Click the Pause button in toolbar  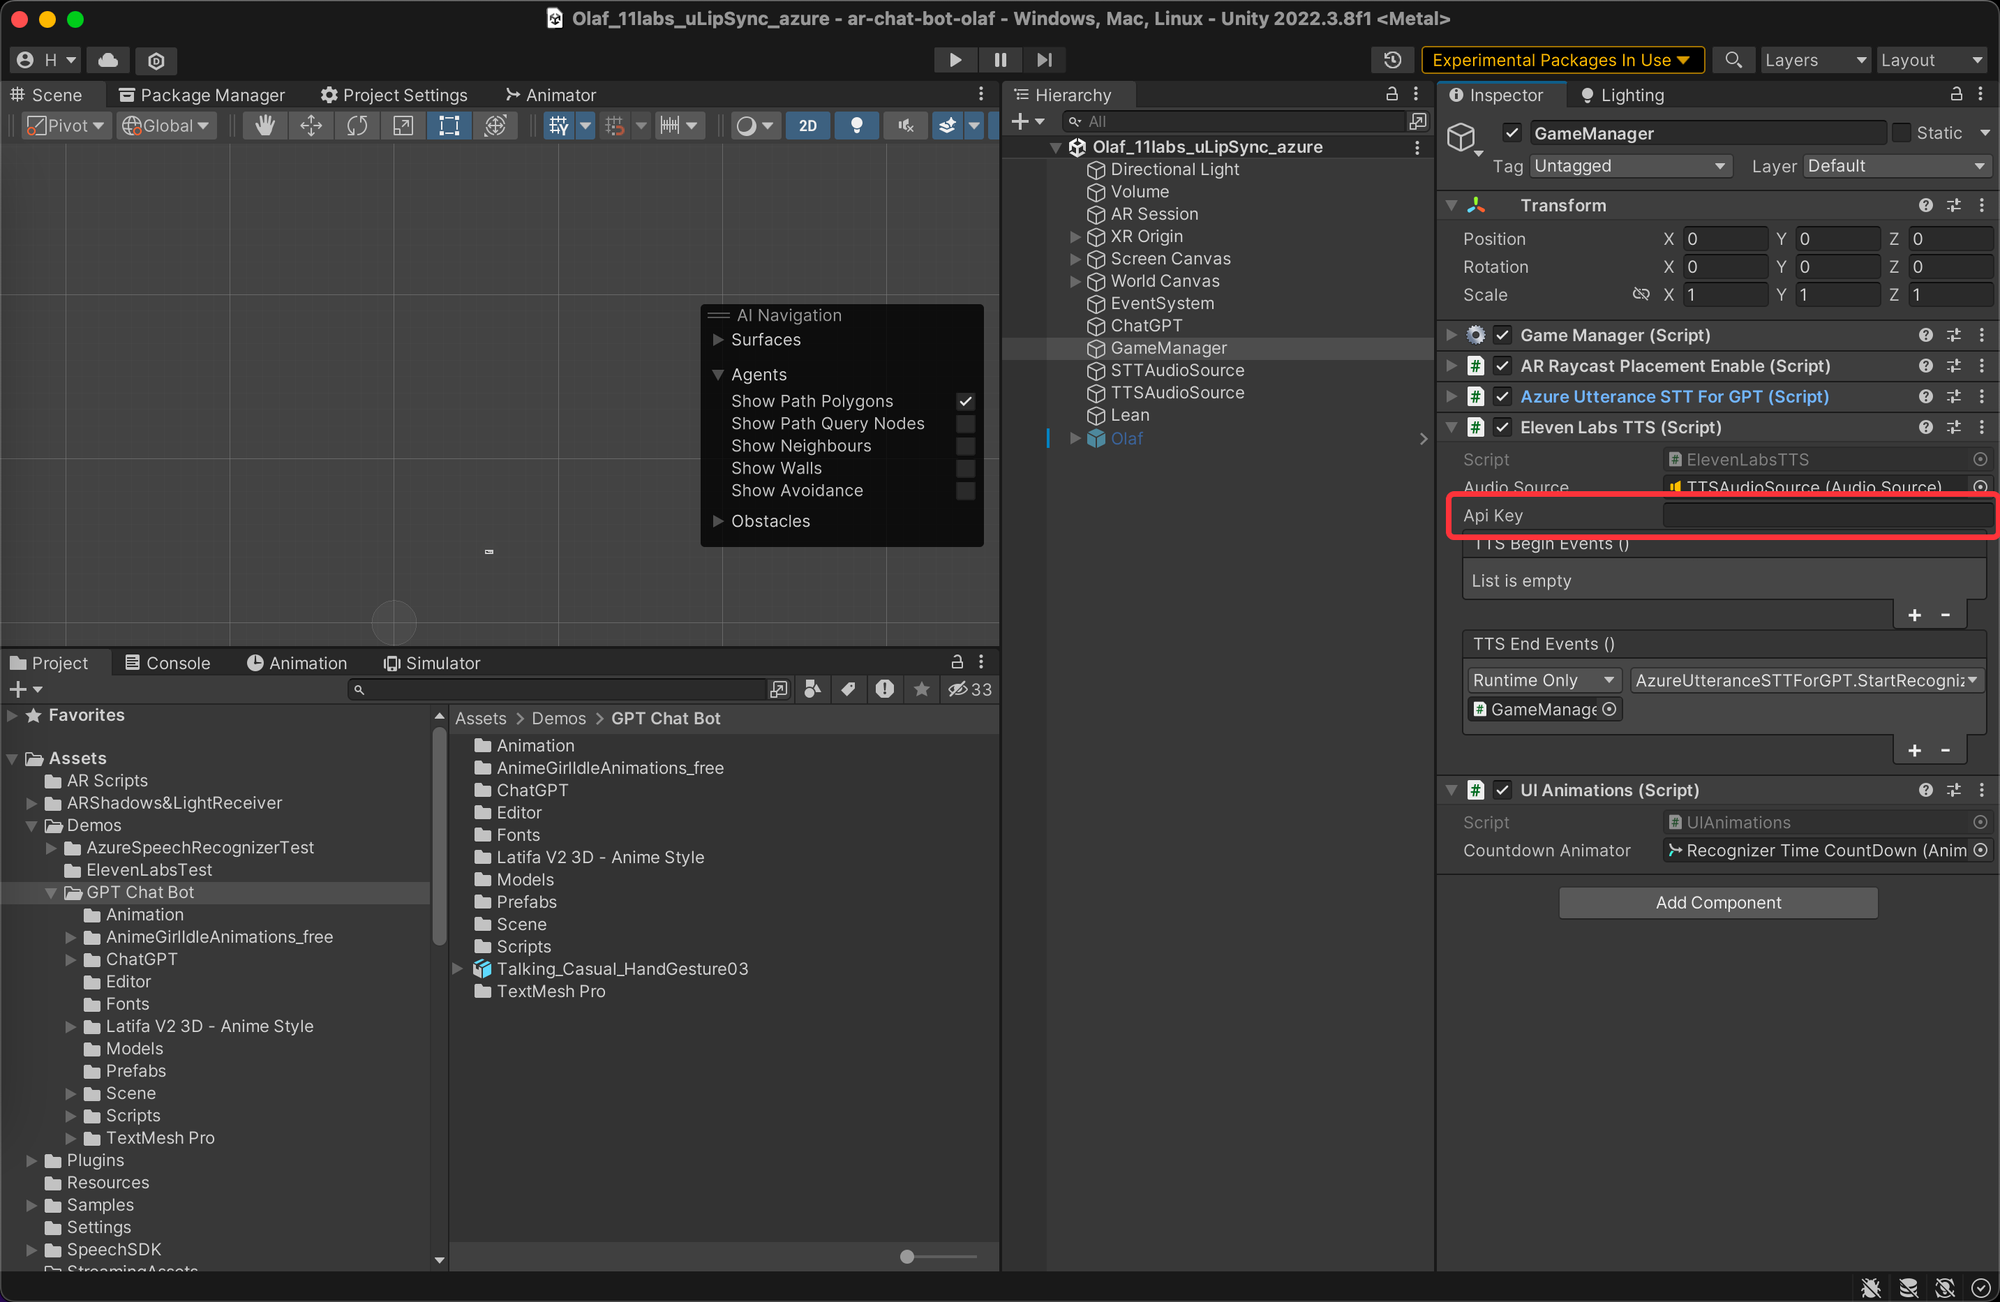pyautogui.click(x=1000, y=60)
